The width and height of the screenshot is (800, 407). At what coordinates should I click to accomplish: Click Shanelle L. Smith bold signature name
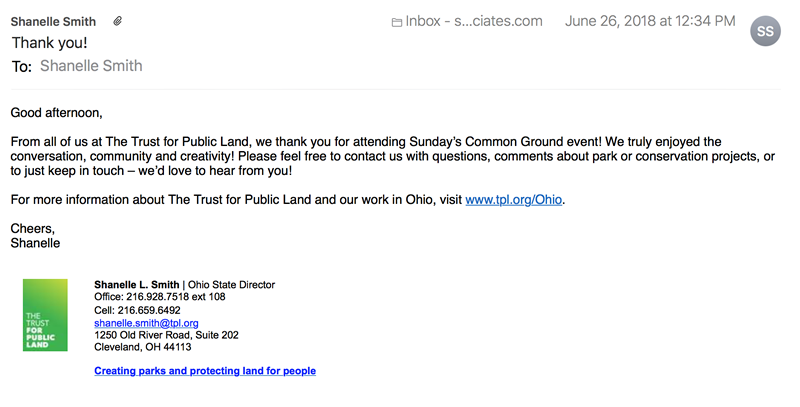coord(136,285)
